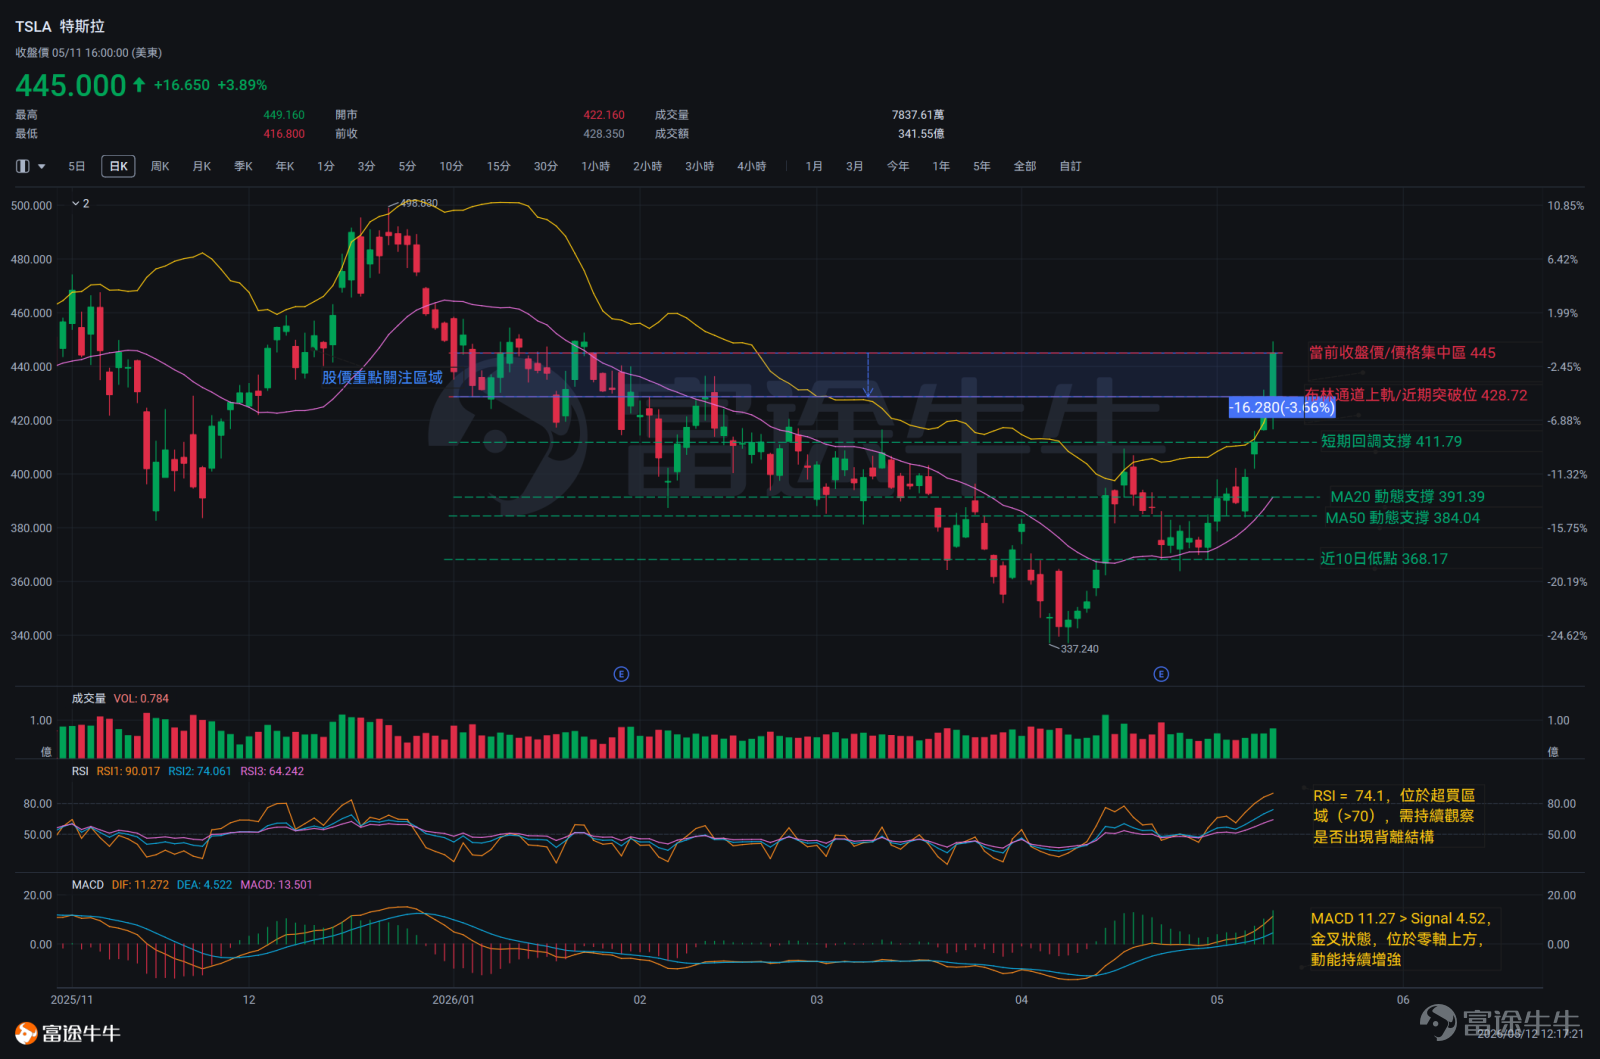Switch to the 5分 interval
The height and width of the screenshot is (1059, 1600).
tap(407, 166)
